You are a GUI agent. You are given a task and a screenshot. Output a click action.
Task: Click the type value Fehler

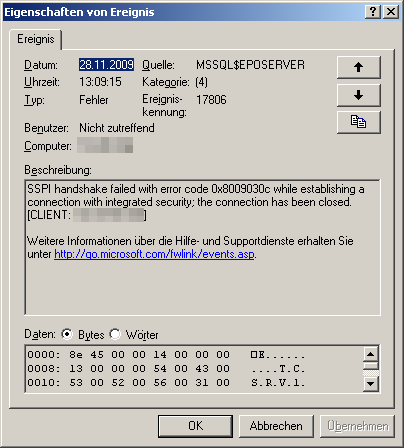click(x=94, y=100)
